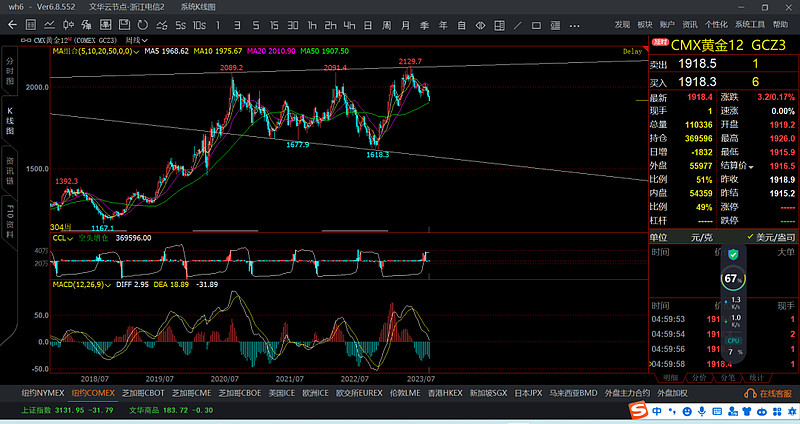This screenshot has width=800, height=424.
Task: Open the 伦敦LME exchange tab
Action: pos(405,393)
